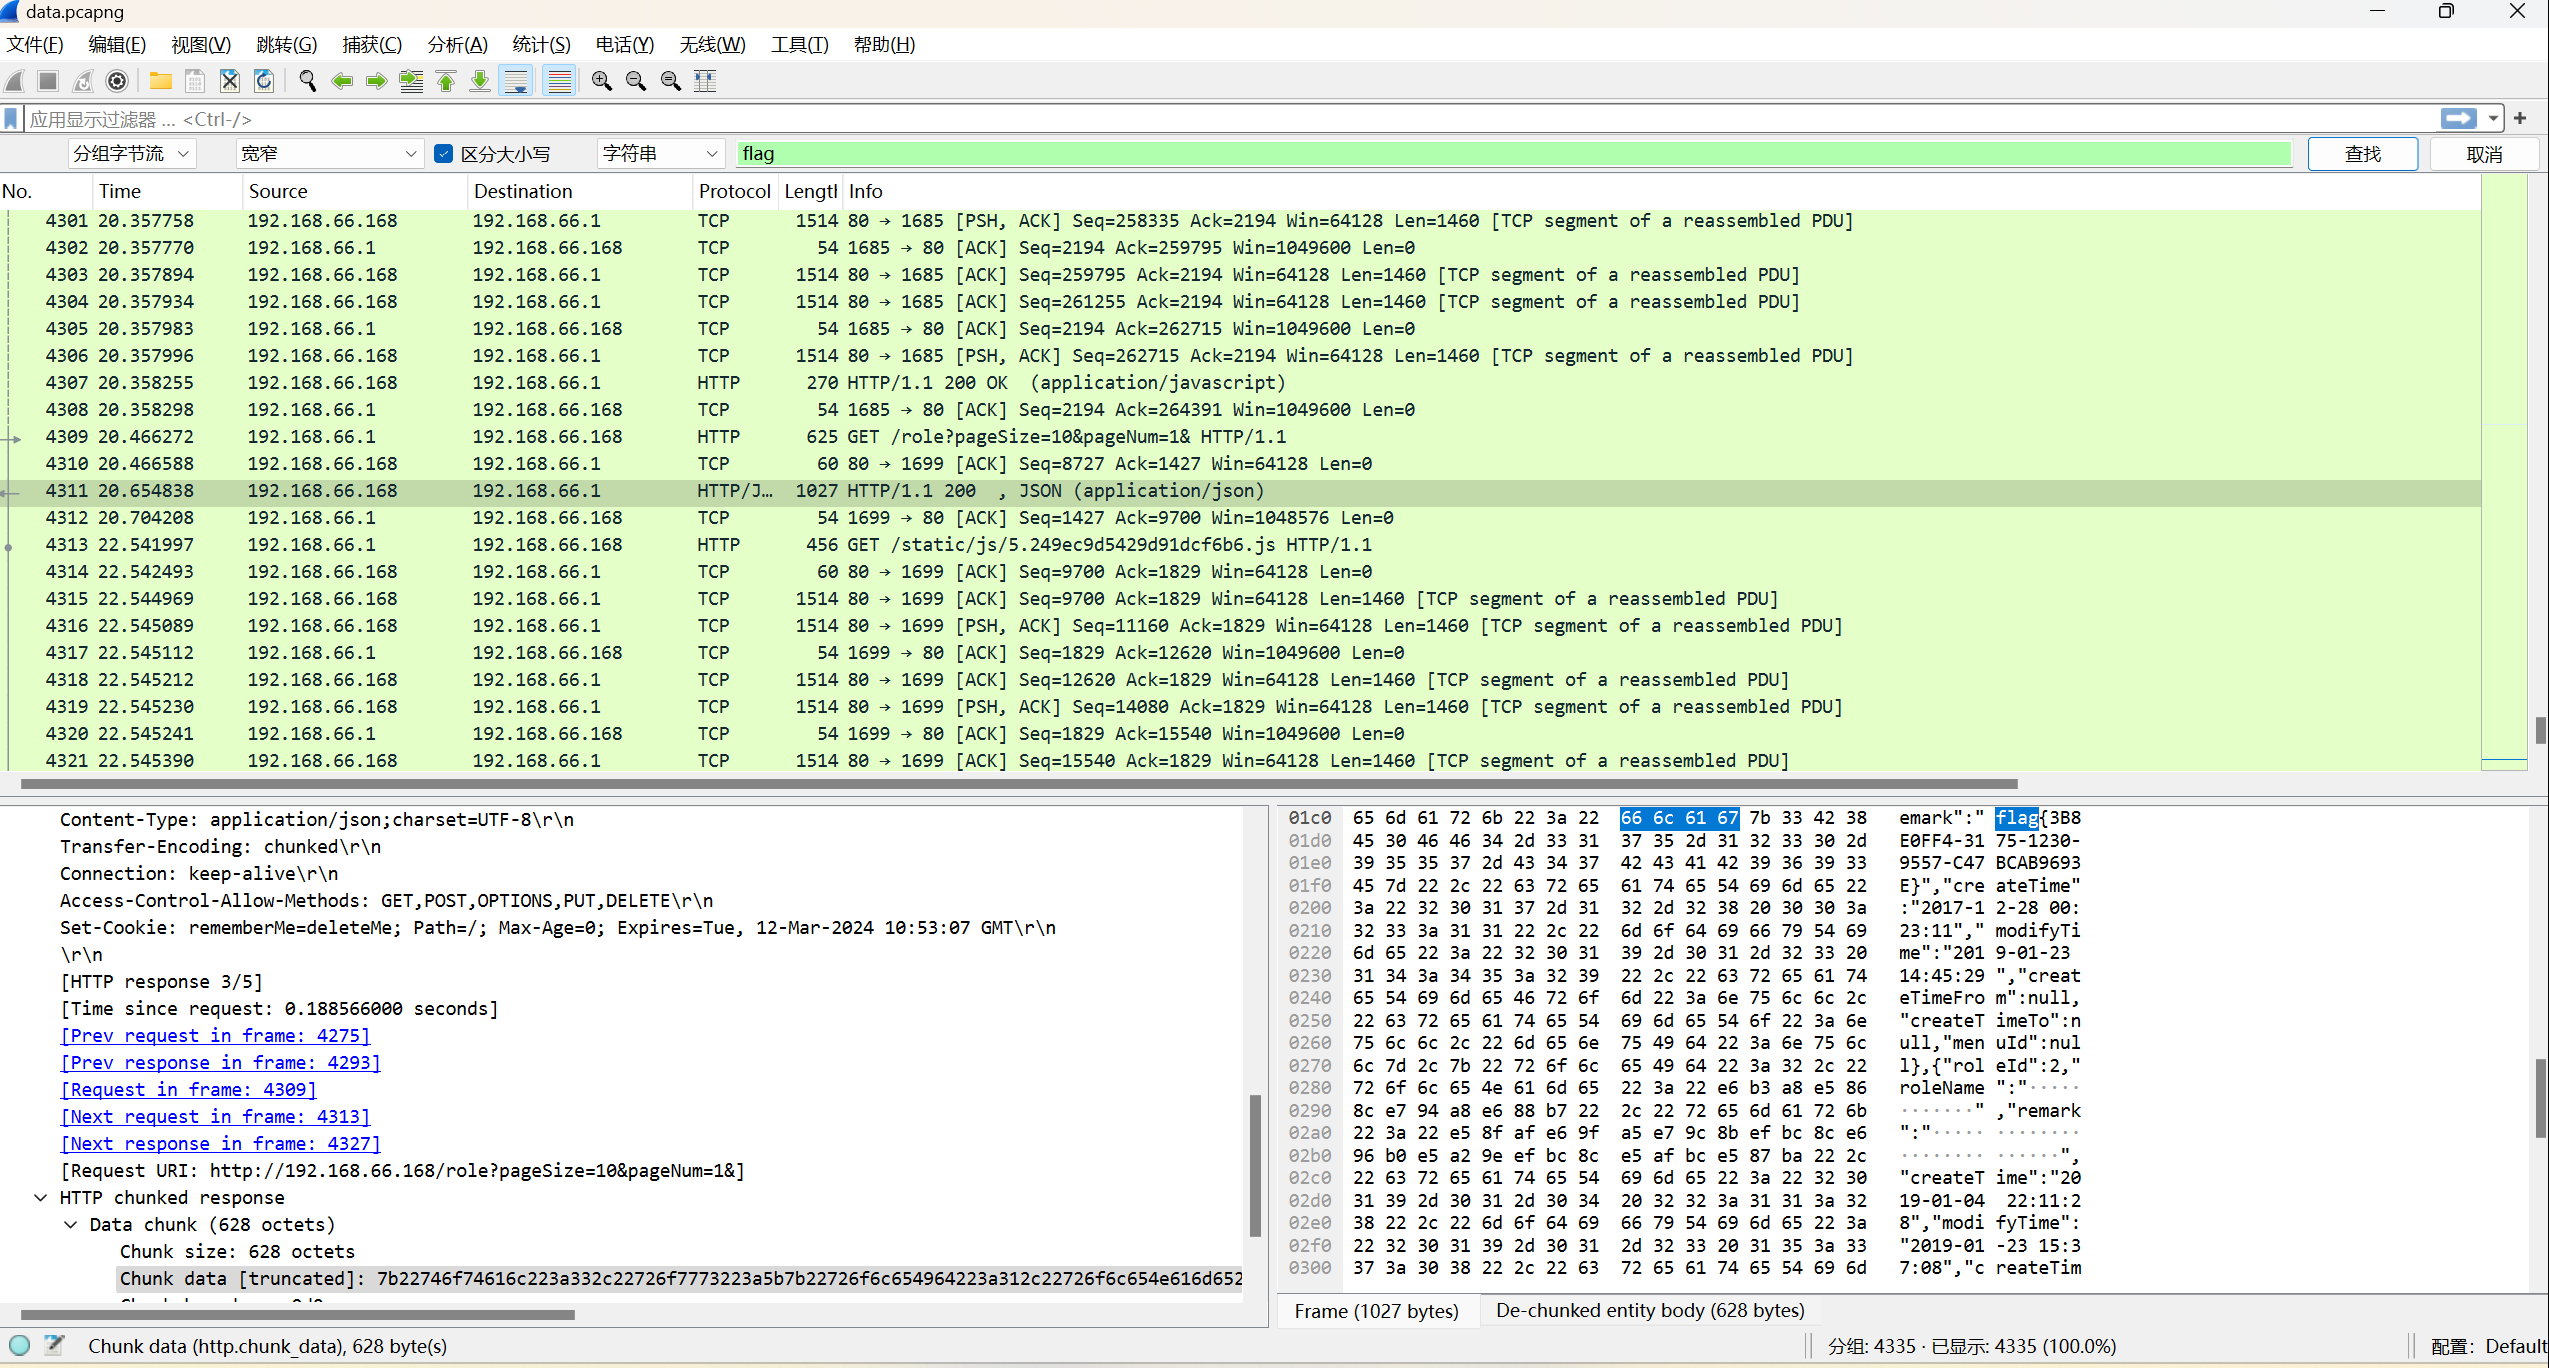Close this capture file icon
The width and height of the screenshot is (2549, 1368).
pyautogui.click(x=229, y=81)
